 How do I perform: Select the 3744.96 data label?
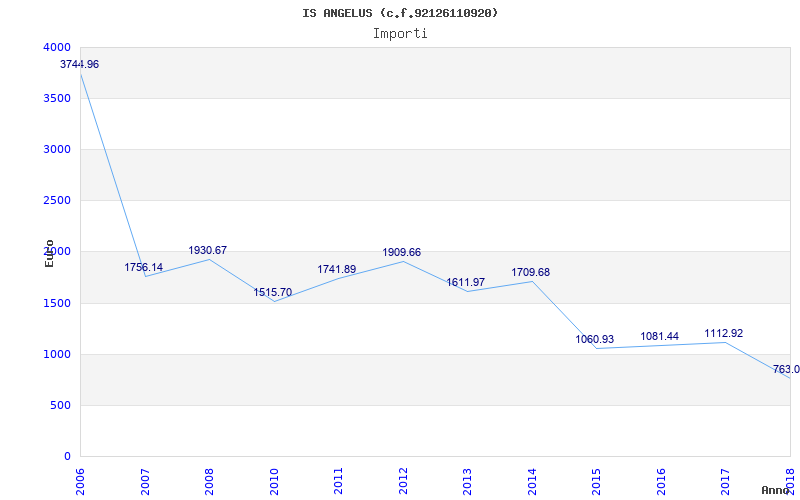coord(79,64)
